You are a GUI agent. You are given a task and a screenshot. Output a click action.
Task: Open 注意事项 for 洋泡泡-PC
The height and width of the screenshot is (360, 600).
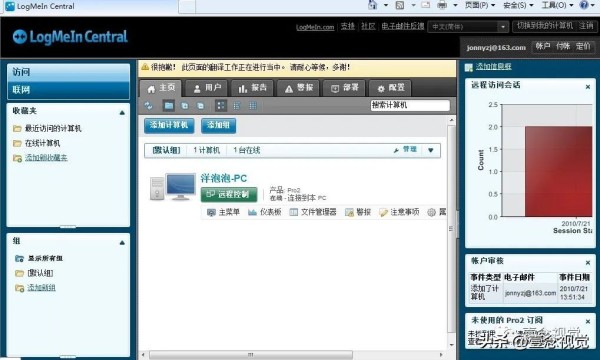pos(399,212)
